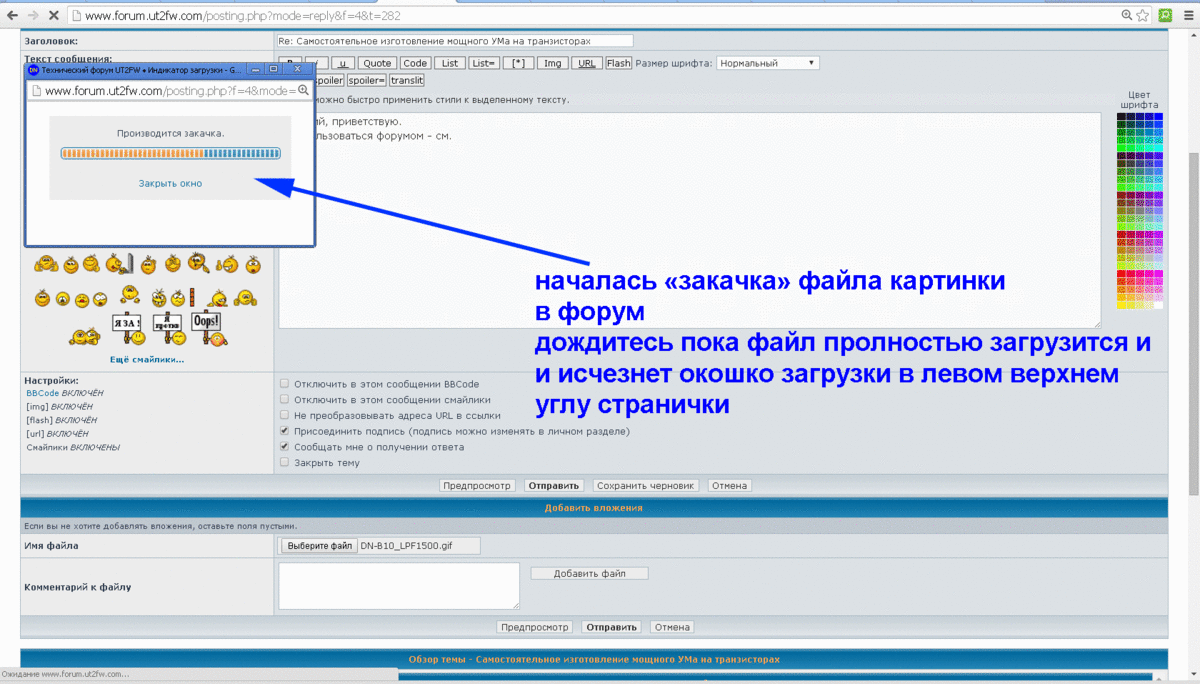The width and height of the screenshot is (1200, 684).
Task: Bookmark this page with the star icon
Action: click(1142, 16)
